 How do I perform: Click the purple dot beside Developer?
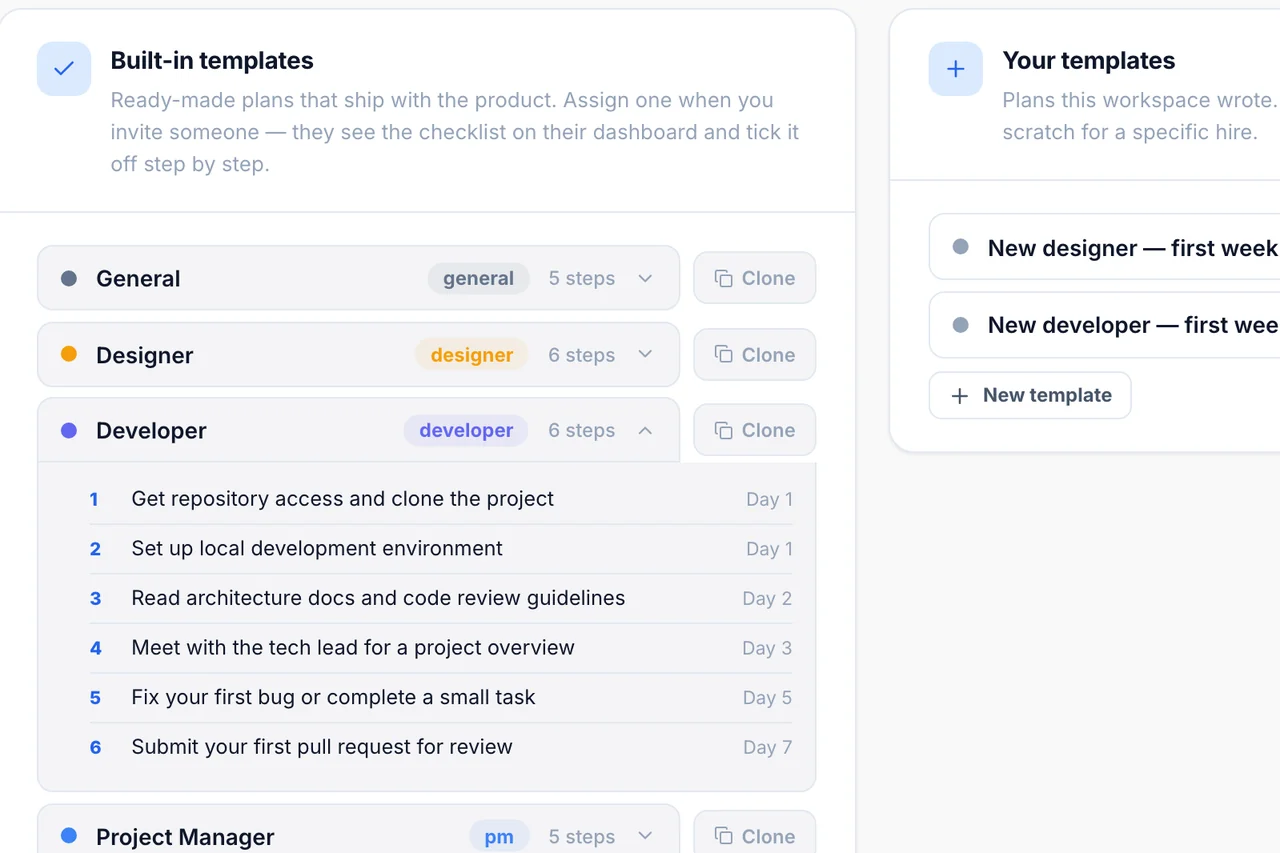[x=69, y=430]
